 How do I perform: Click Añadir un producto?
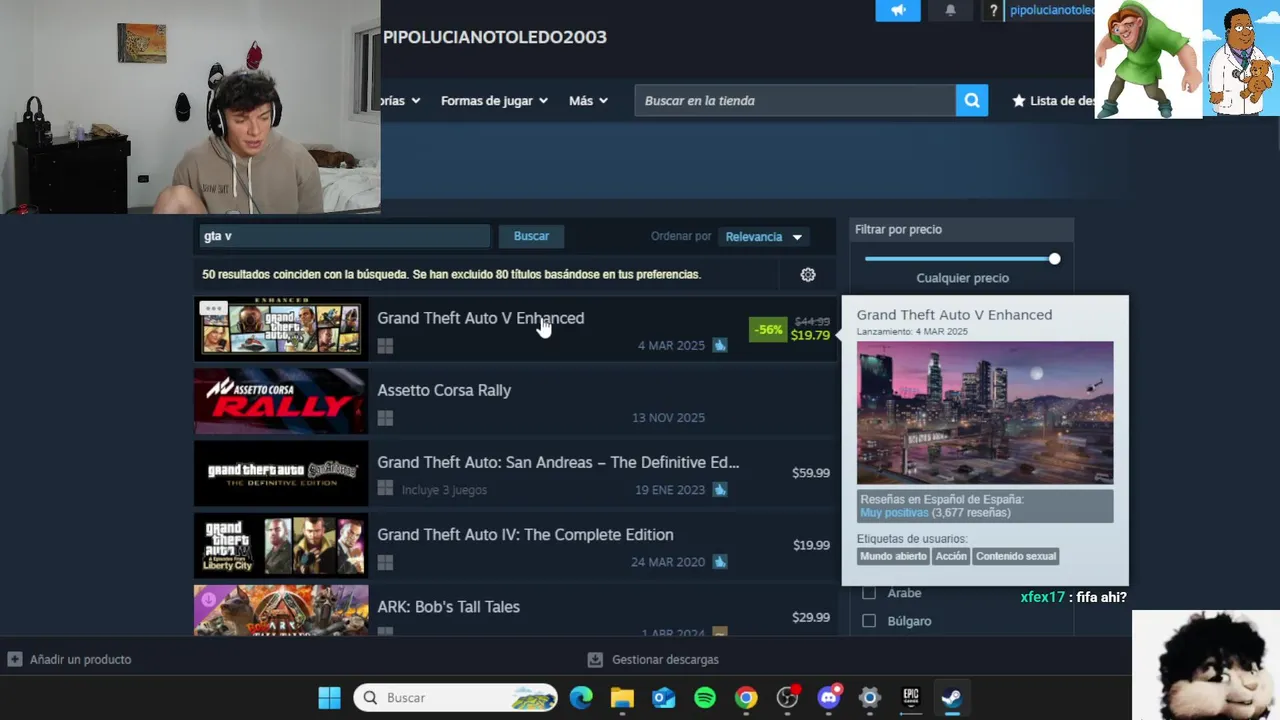[80, 659]
